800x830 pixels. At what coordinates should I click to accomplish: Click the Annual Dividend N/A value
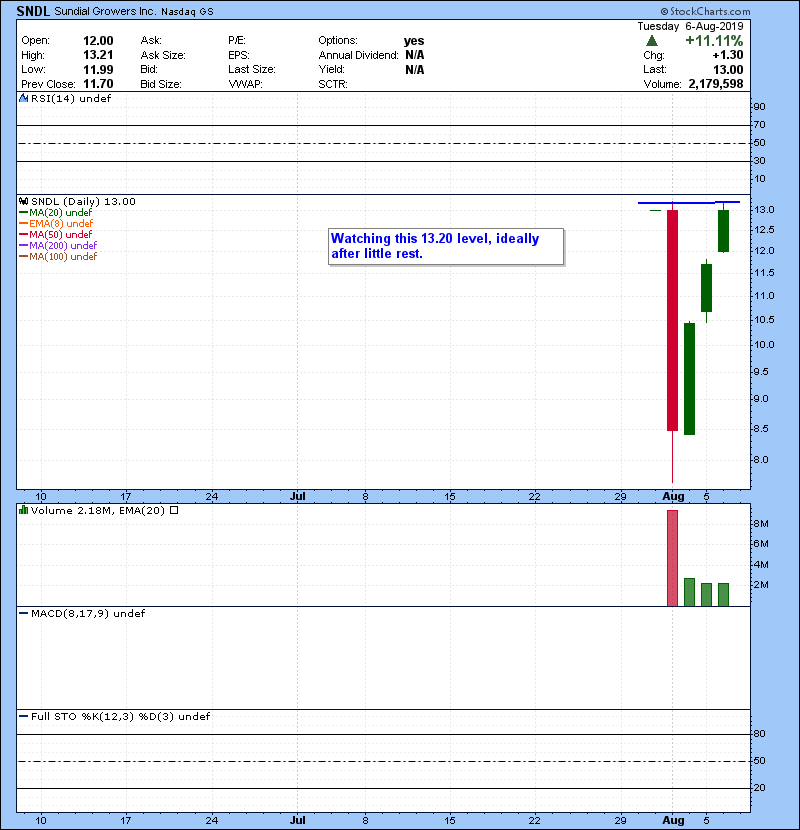pyautogui.click(x=415, y=55)
